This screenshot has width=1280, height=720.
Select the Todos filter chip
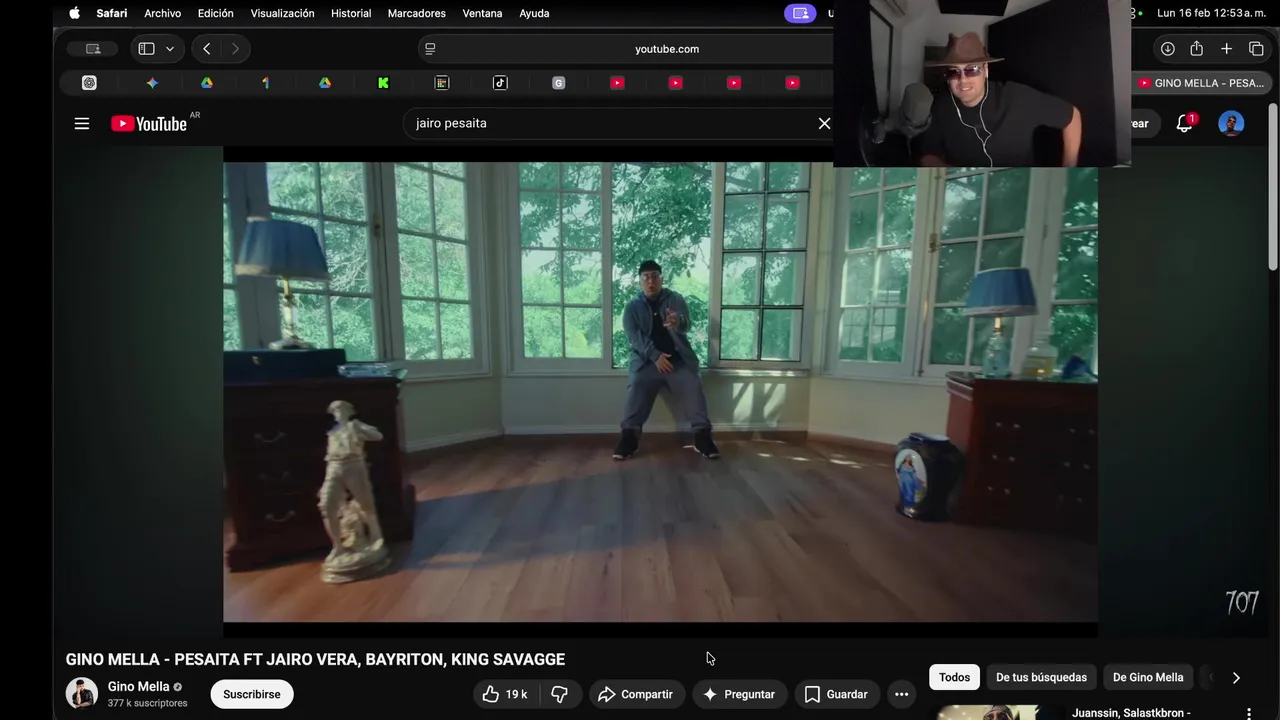pyautogui.click(x=954, y=677)
